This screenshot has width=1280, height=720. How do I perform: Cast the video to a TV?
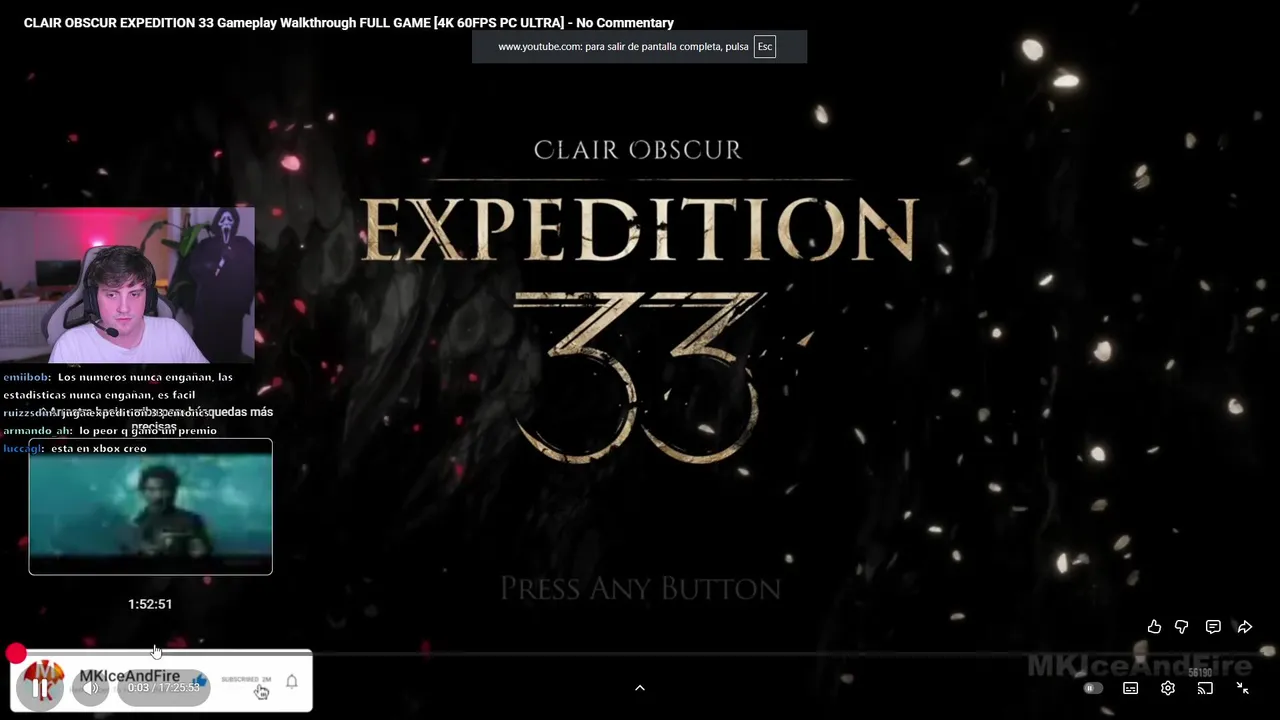1205,688
